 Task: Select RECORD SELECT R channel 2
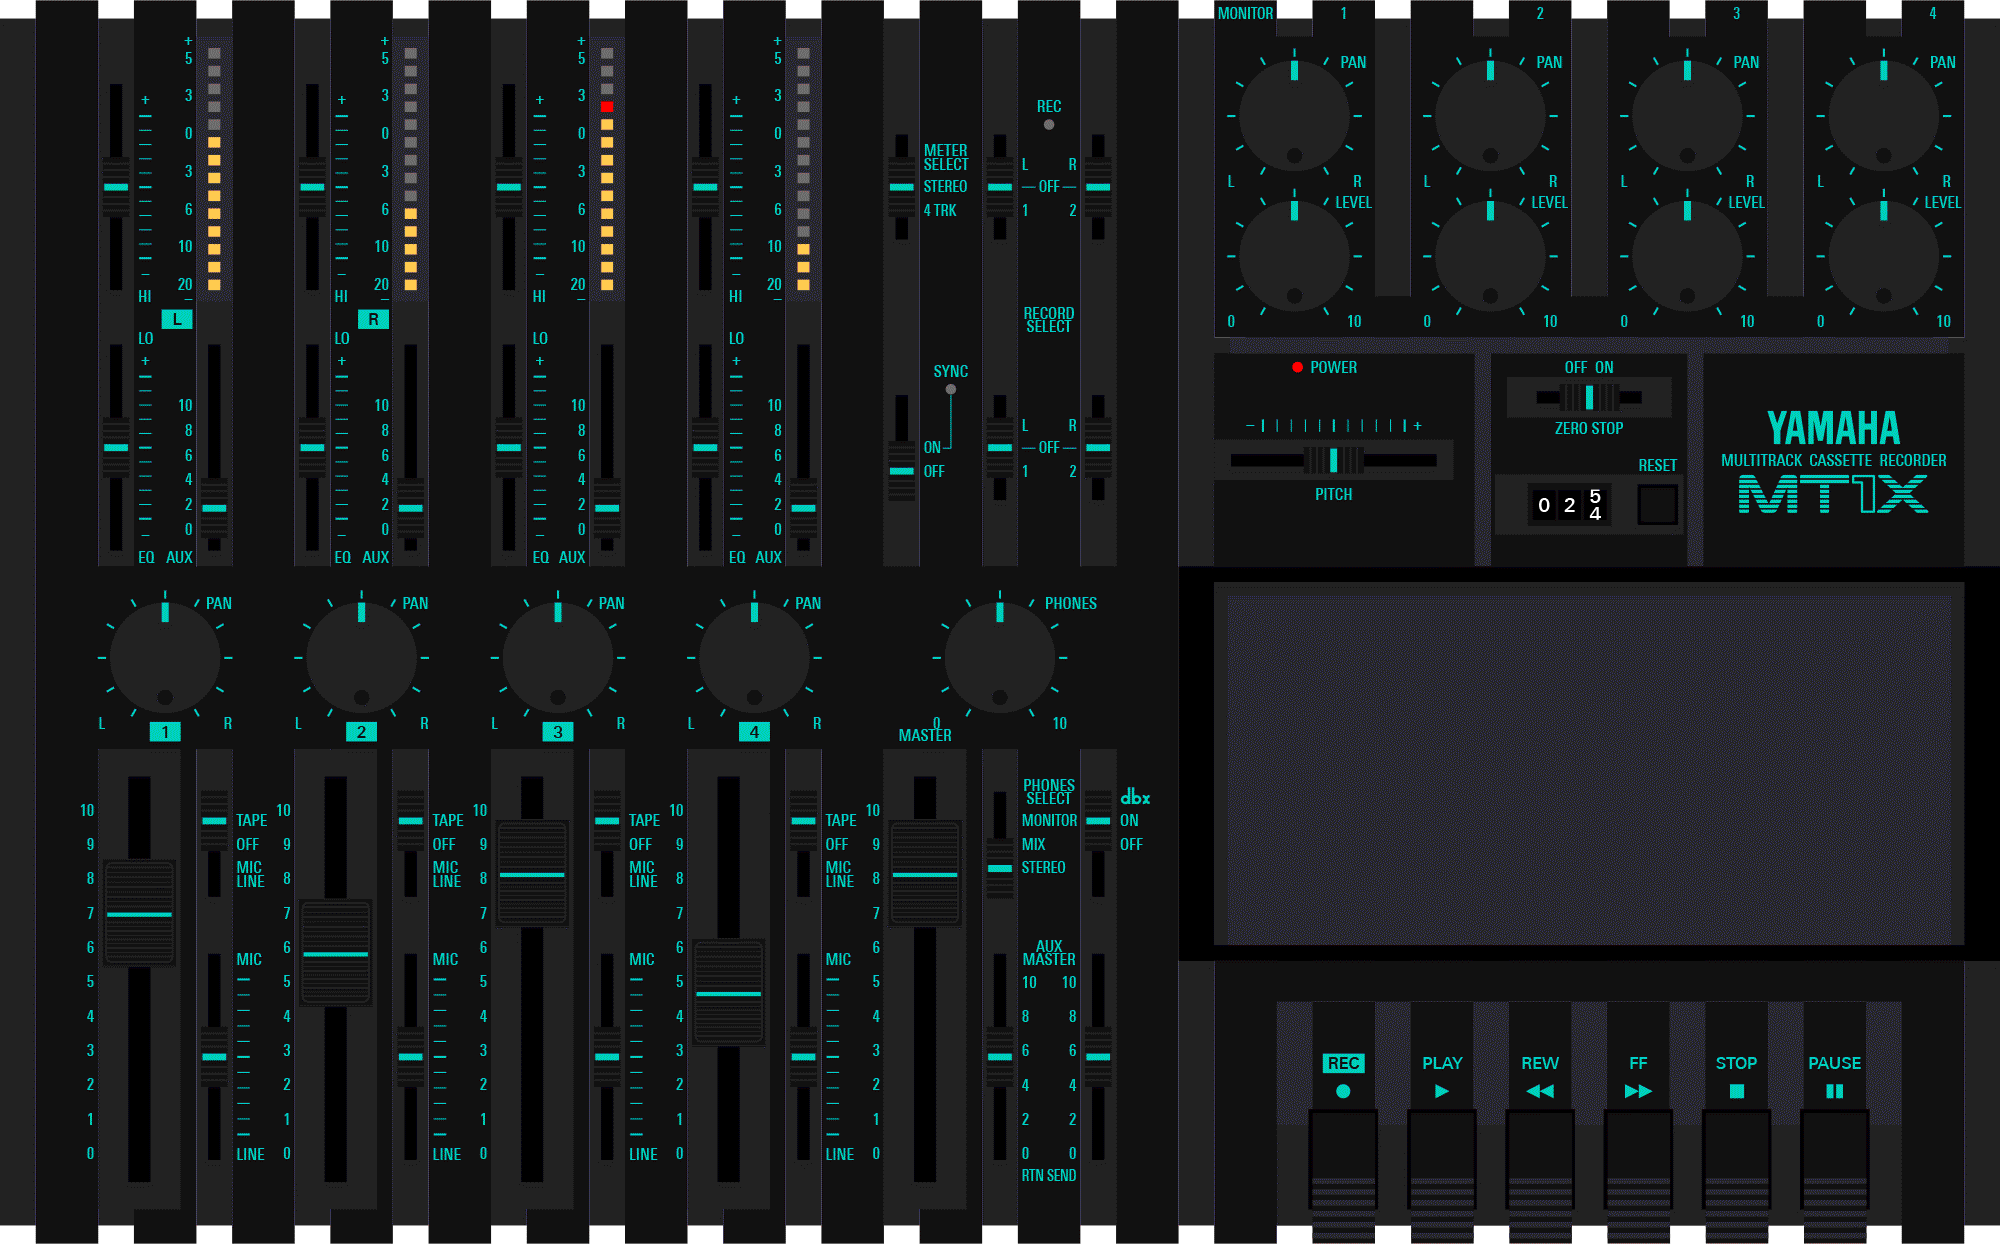1097,448
